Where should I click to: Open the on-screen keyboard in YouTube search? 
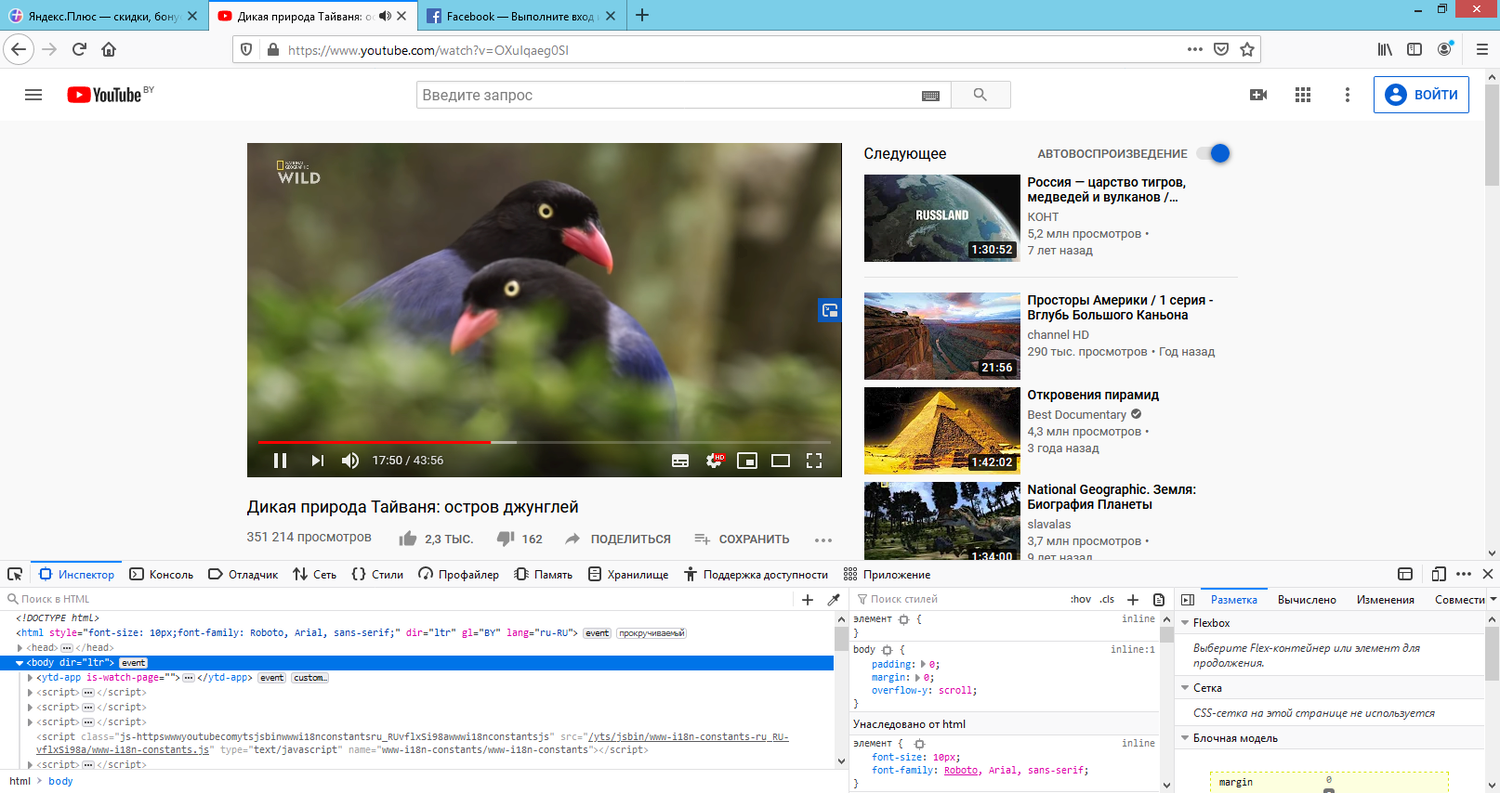tap(930, 95)
